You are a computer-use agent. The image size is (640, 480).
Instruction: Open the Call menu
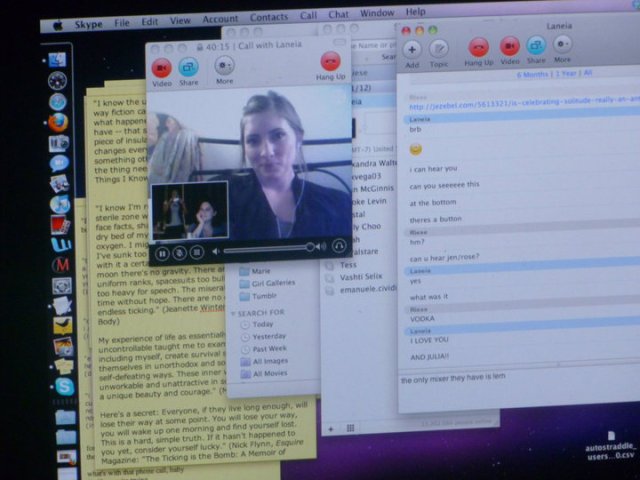tap(308, 16)
